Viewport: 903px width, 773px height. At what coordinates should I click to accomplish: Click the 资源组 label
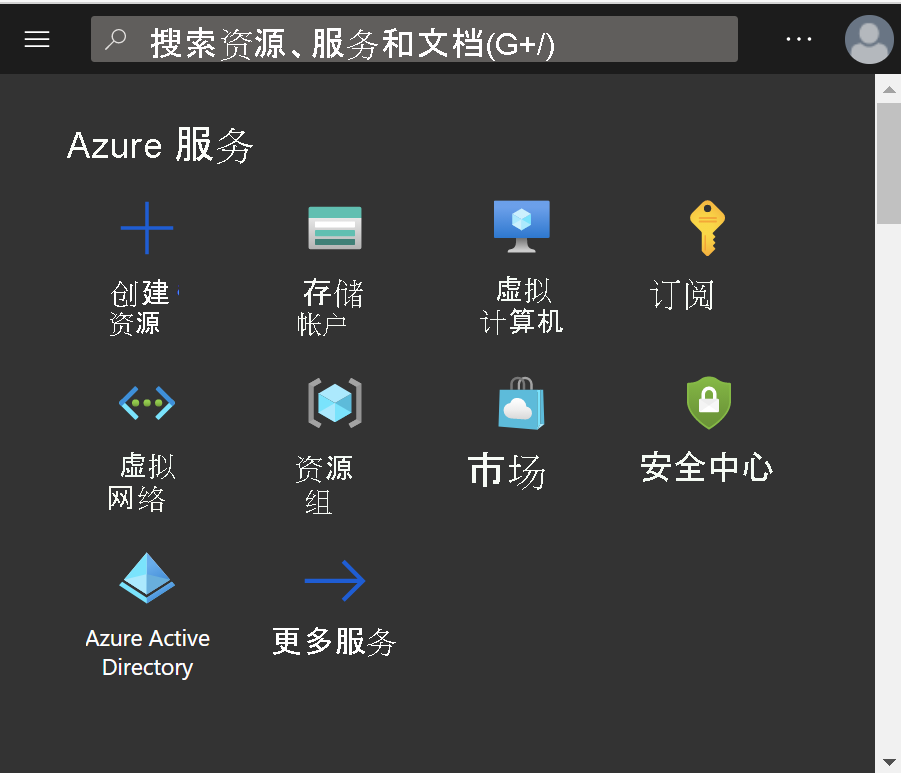(x=324, y=485)
